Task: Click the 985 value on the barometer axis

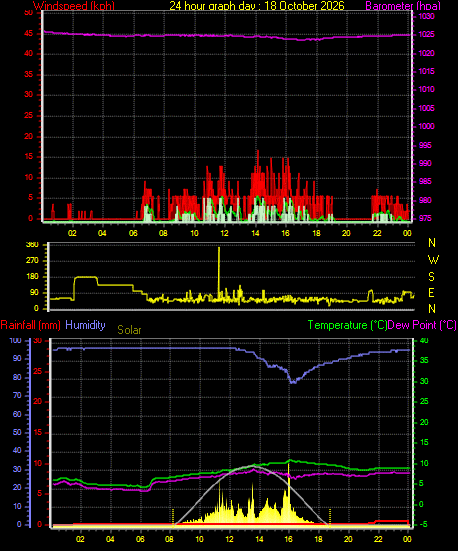Action: point(425,181)
